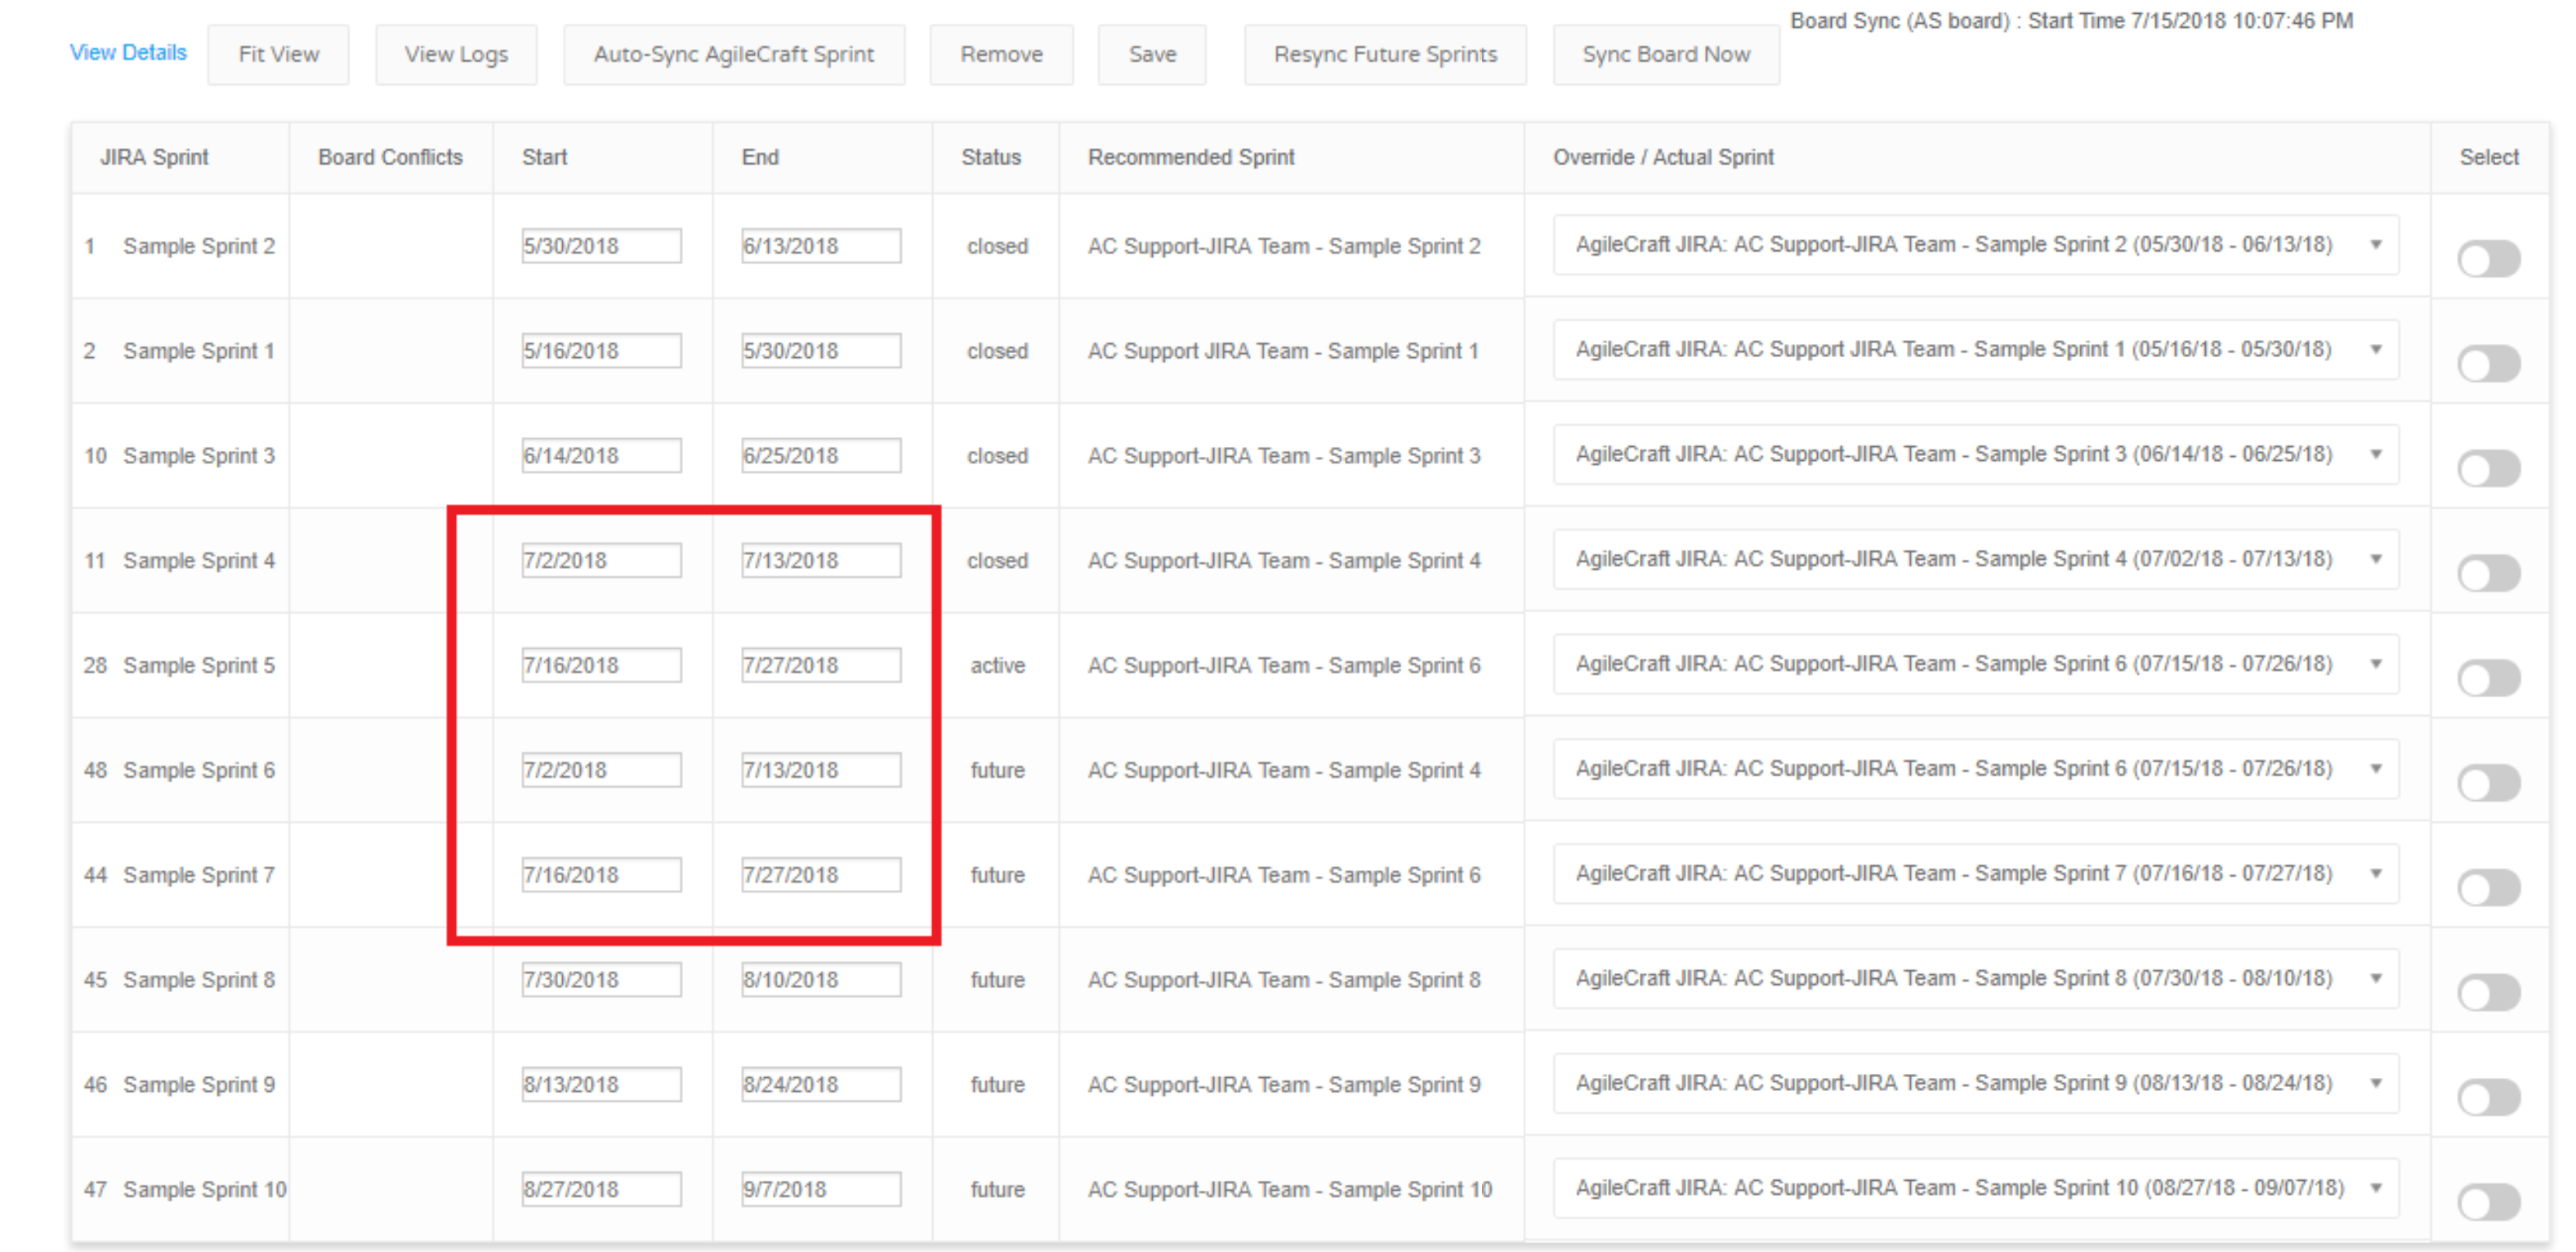Edit start date 6/14/2018 field
Image resolution: width=2576 pixels, height=1252 pixels.
(601, 456)
